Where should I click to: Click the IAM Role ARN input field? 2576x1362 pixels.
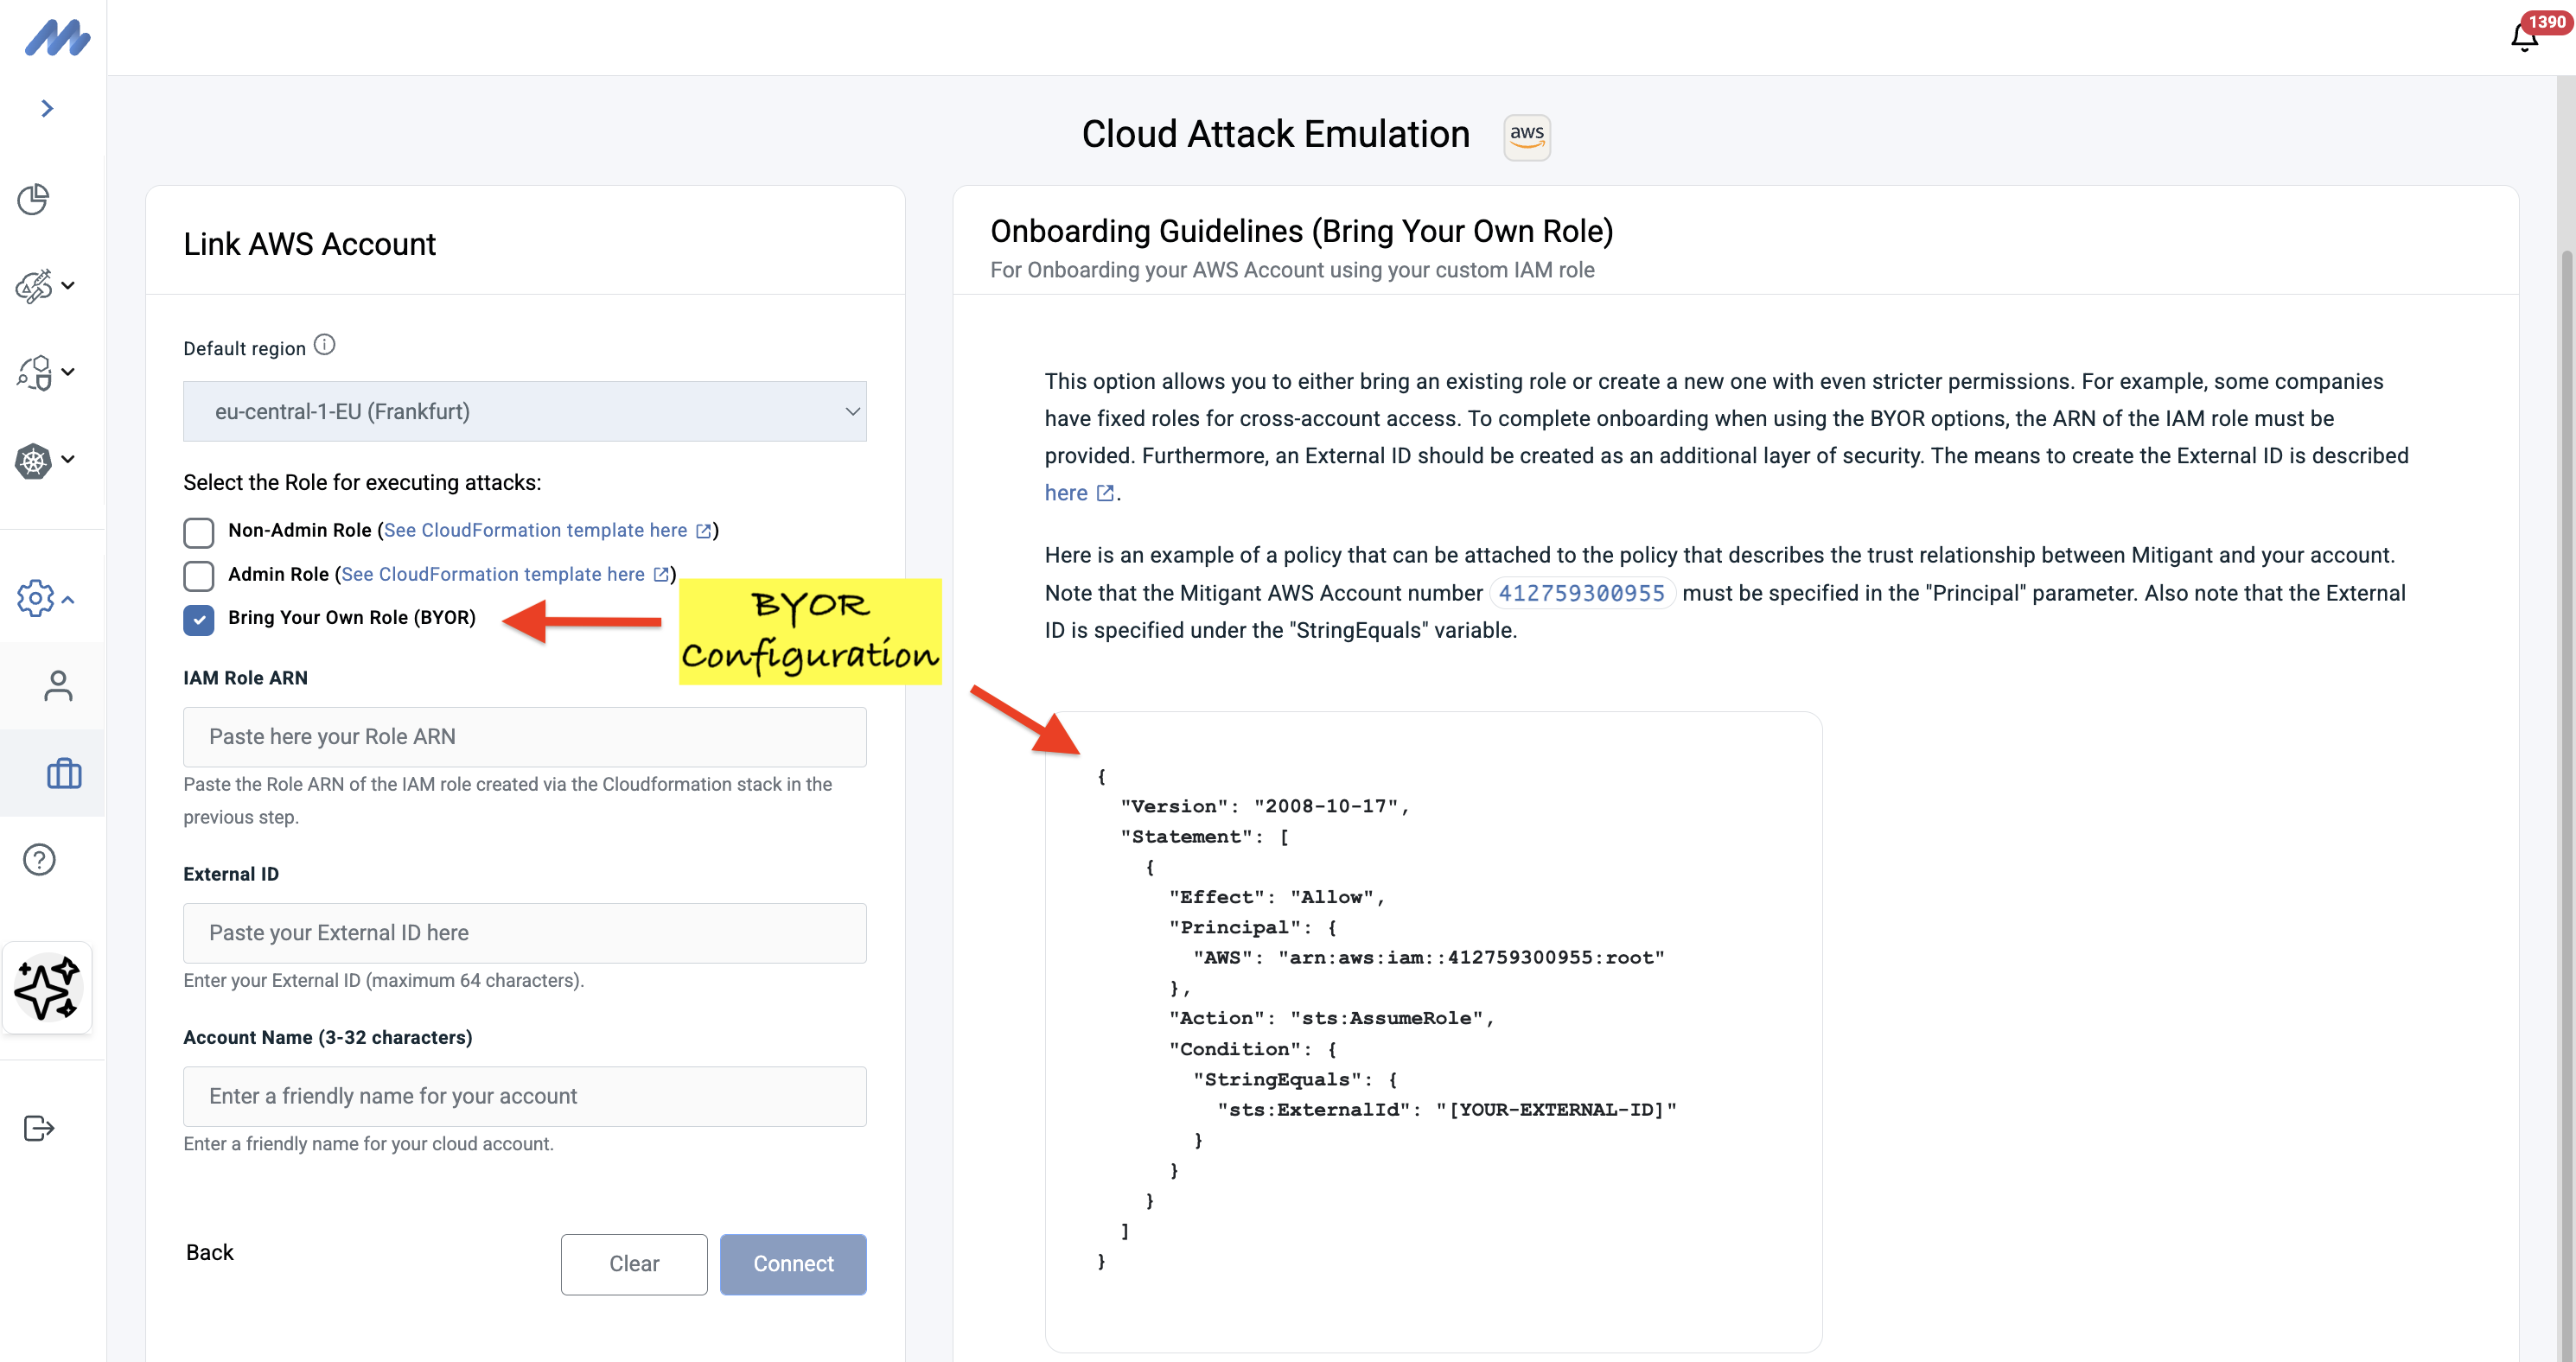[x=524, y=737]
